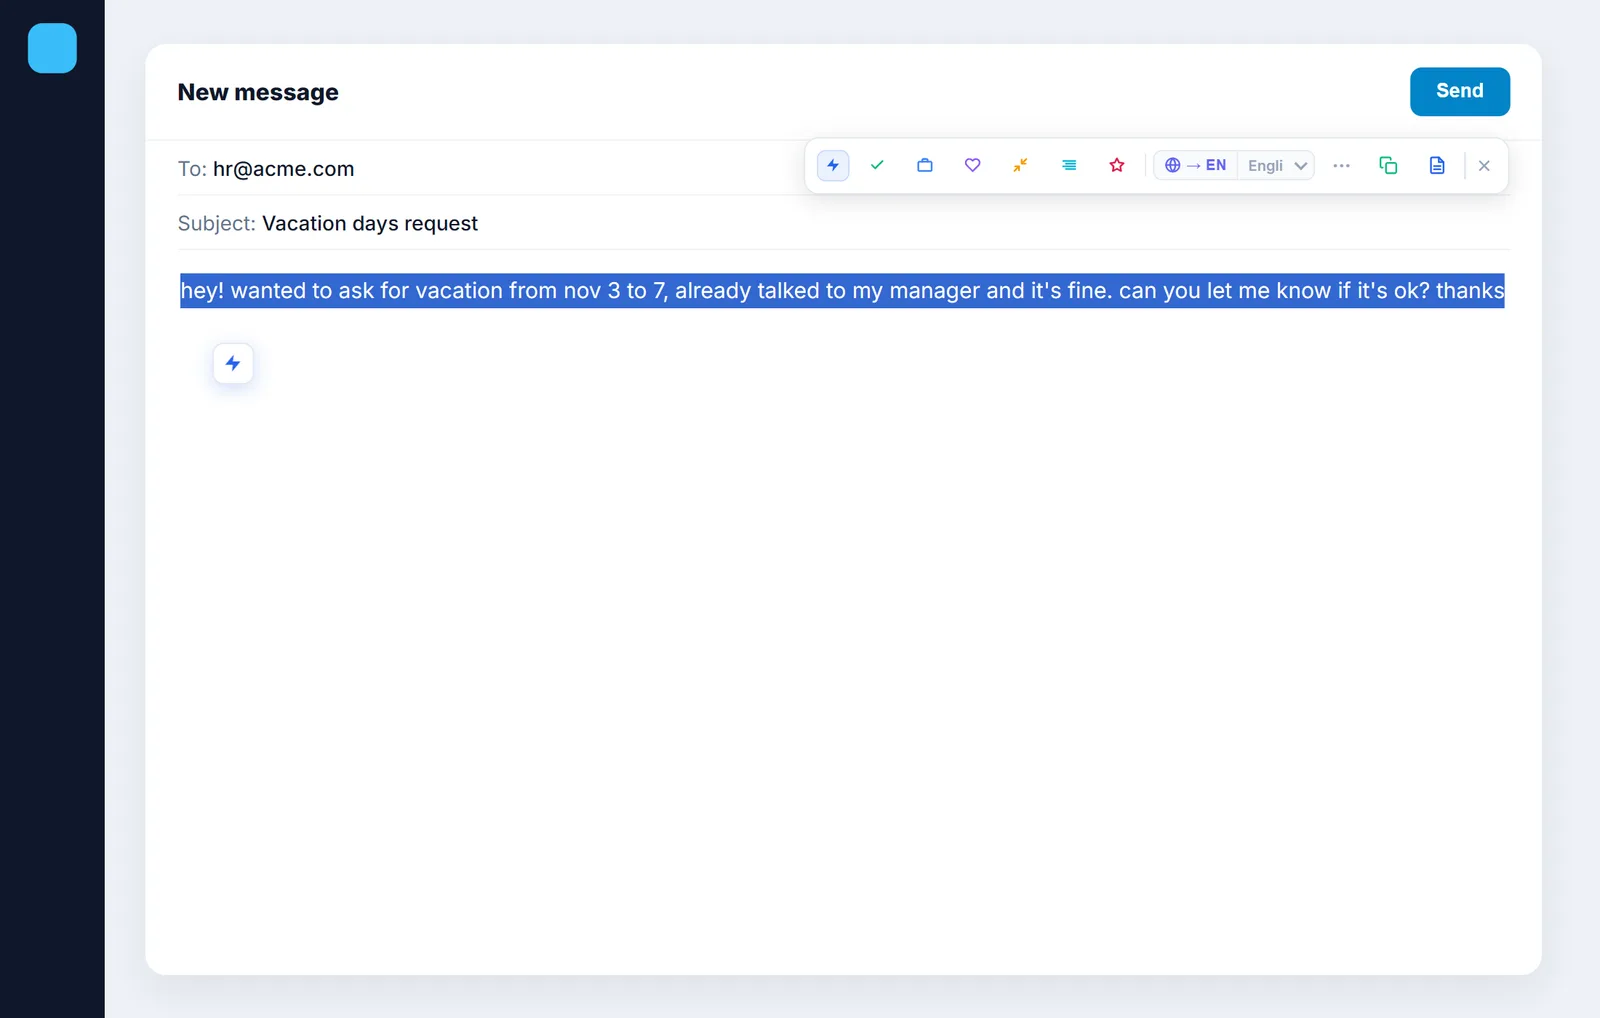The width and height of the screenshot is (1600, 1018).
Task: Click the blue document icon in the toolbar
Action: (x=1437, y=165)
